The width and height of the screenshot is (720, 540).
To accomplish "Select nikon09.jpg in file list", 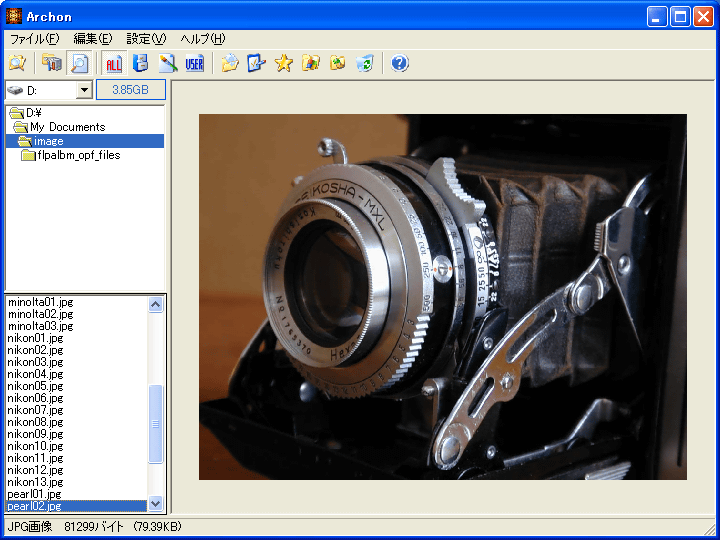I will [35, 433].
